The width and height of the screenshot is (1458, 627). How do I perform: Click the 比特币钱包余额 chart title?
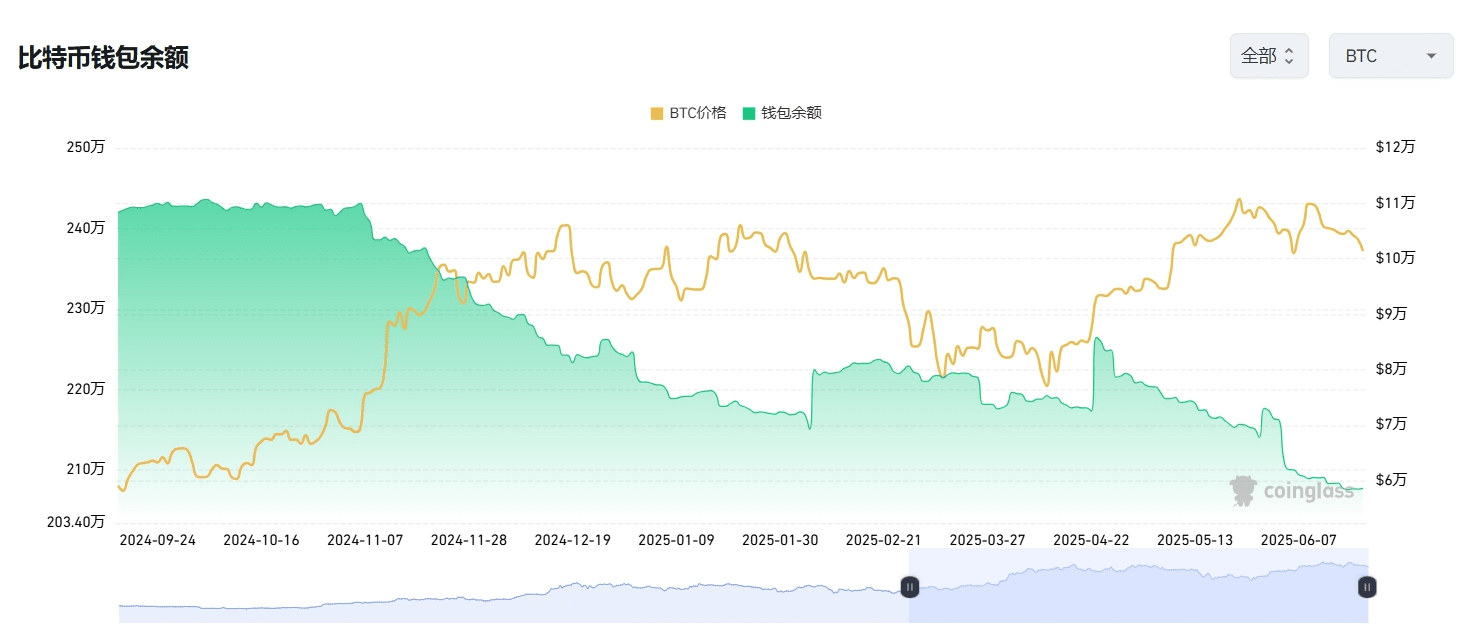[103, 57]
